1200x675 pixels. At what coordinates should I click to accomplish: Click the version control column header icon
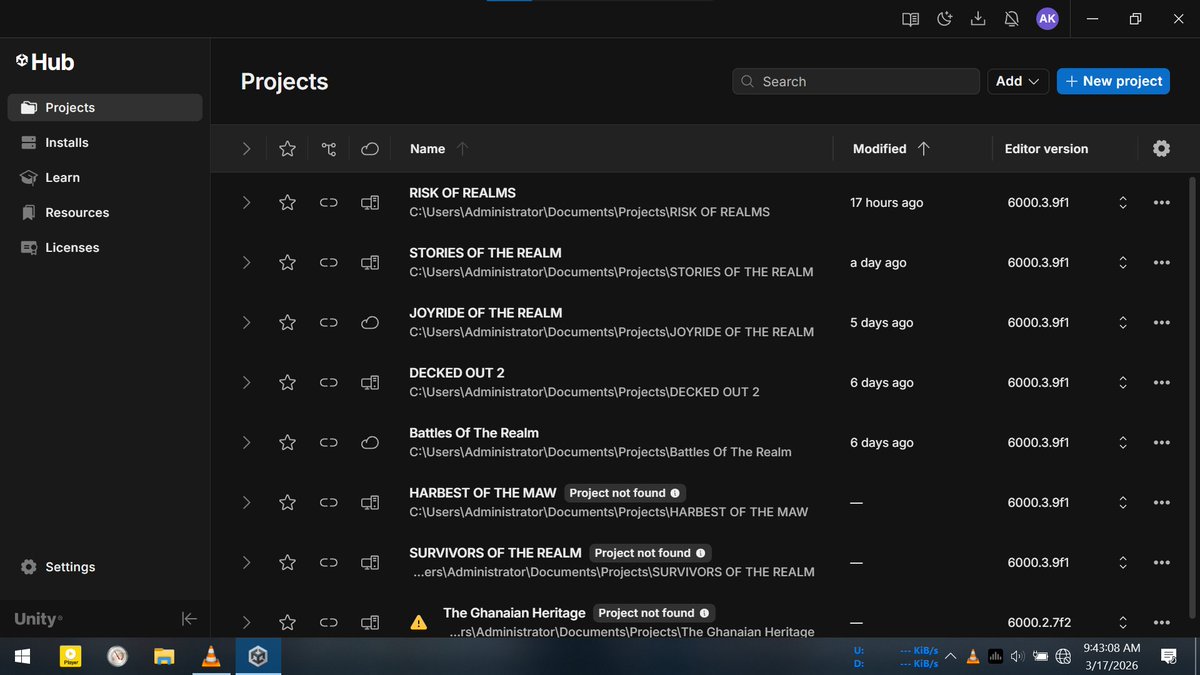coord(329,149)
